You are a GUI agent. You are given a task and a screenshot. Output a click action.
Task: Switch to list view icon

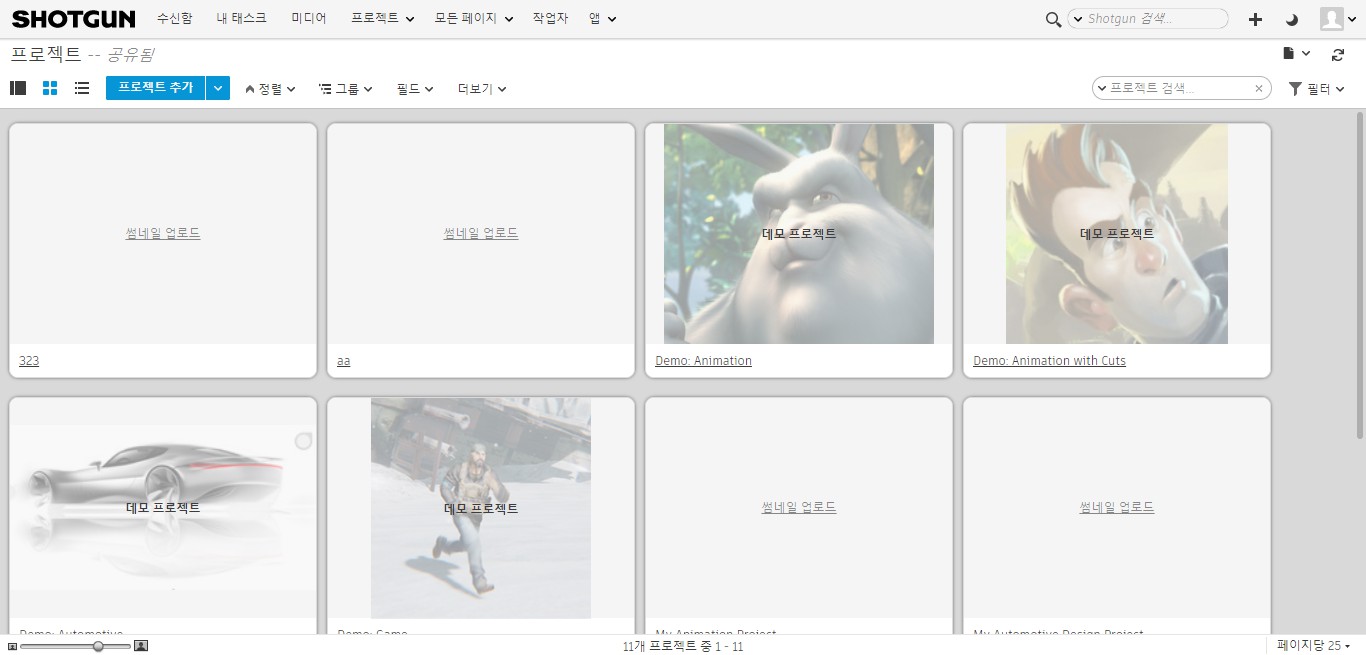point(82,88)
